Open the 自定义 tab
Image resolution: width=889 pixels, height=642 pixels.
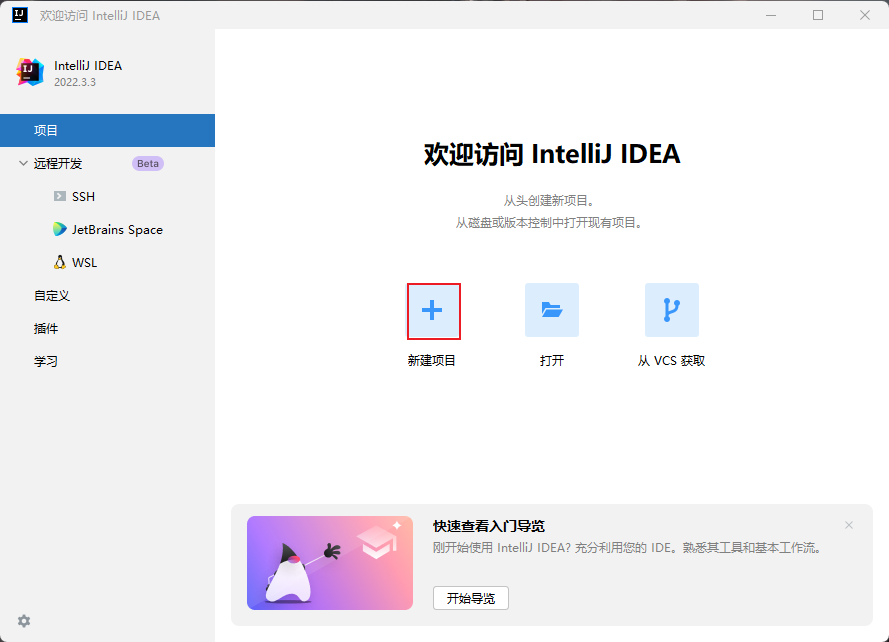click(x=107, y=295)
